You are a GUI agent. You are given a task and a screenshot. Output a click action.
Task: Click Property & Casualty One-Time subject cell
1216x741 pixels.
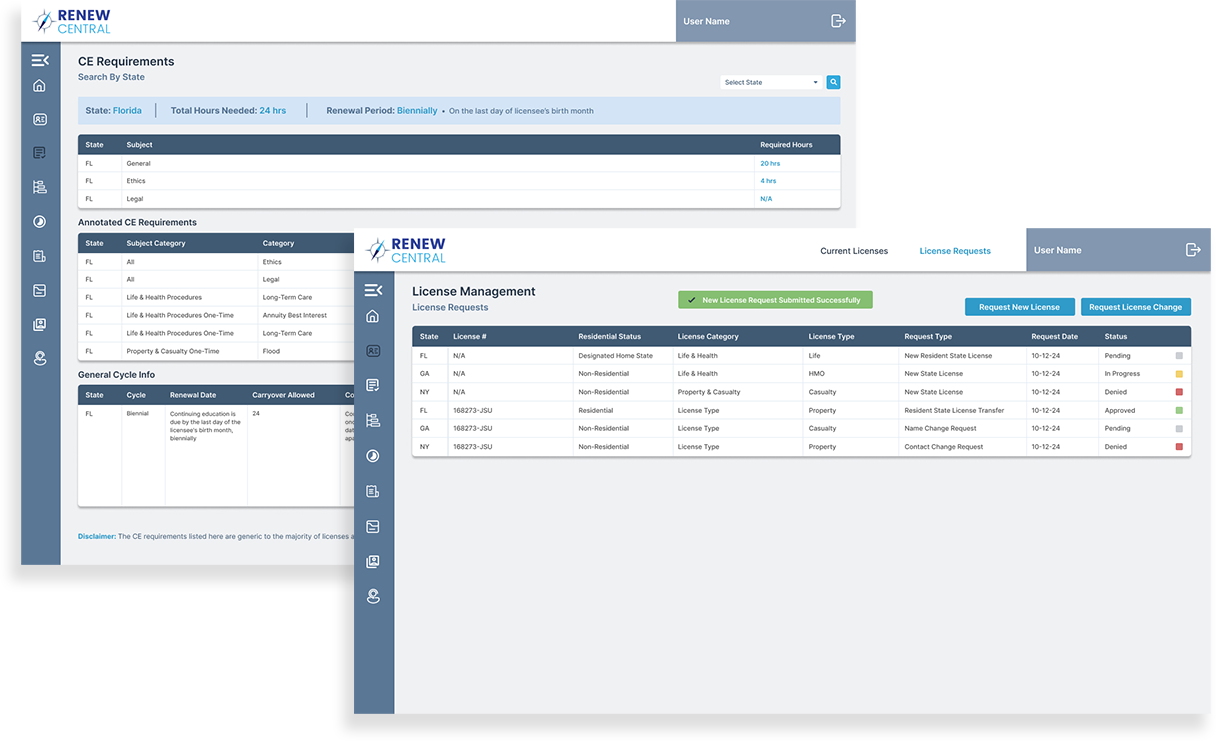tap(173, 351)
